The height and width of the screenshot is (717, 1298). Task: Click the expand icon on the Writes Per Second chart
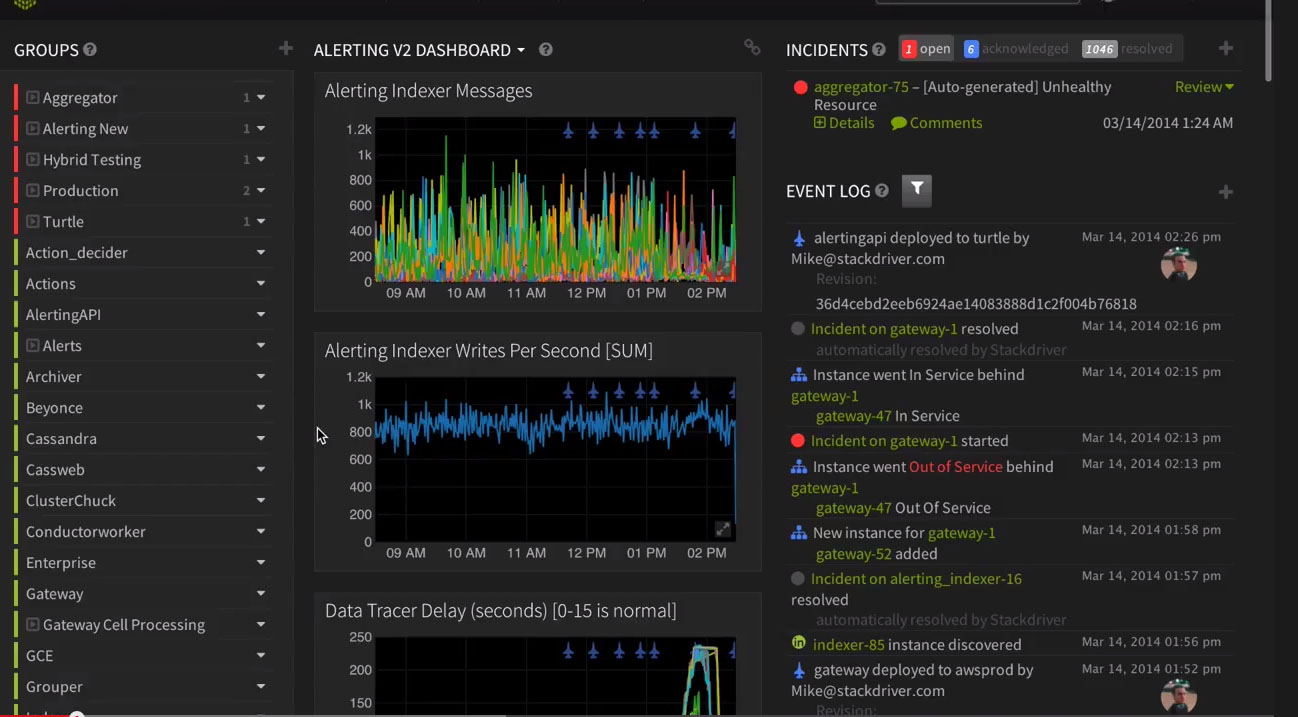point(722,528)
